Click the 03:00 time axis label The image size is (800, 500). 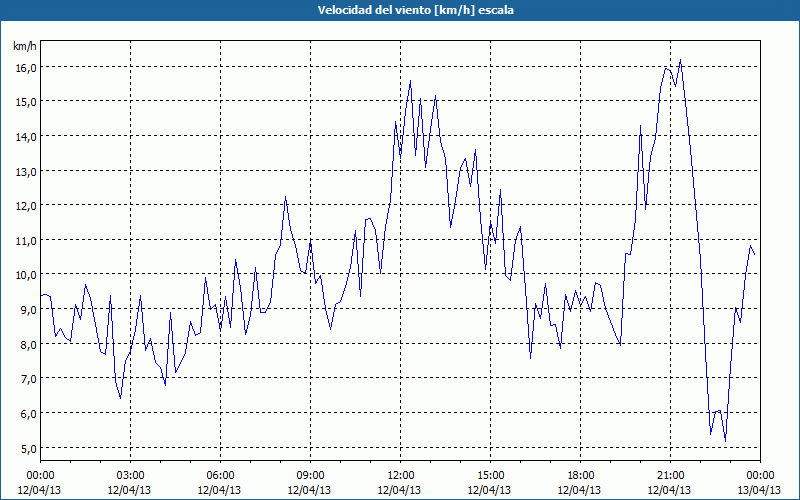[130, 475]
